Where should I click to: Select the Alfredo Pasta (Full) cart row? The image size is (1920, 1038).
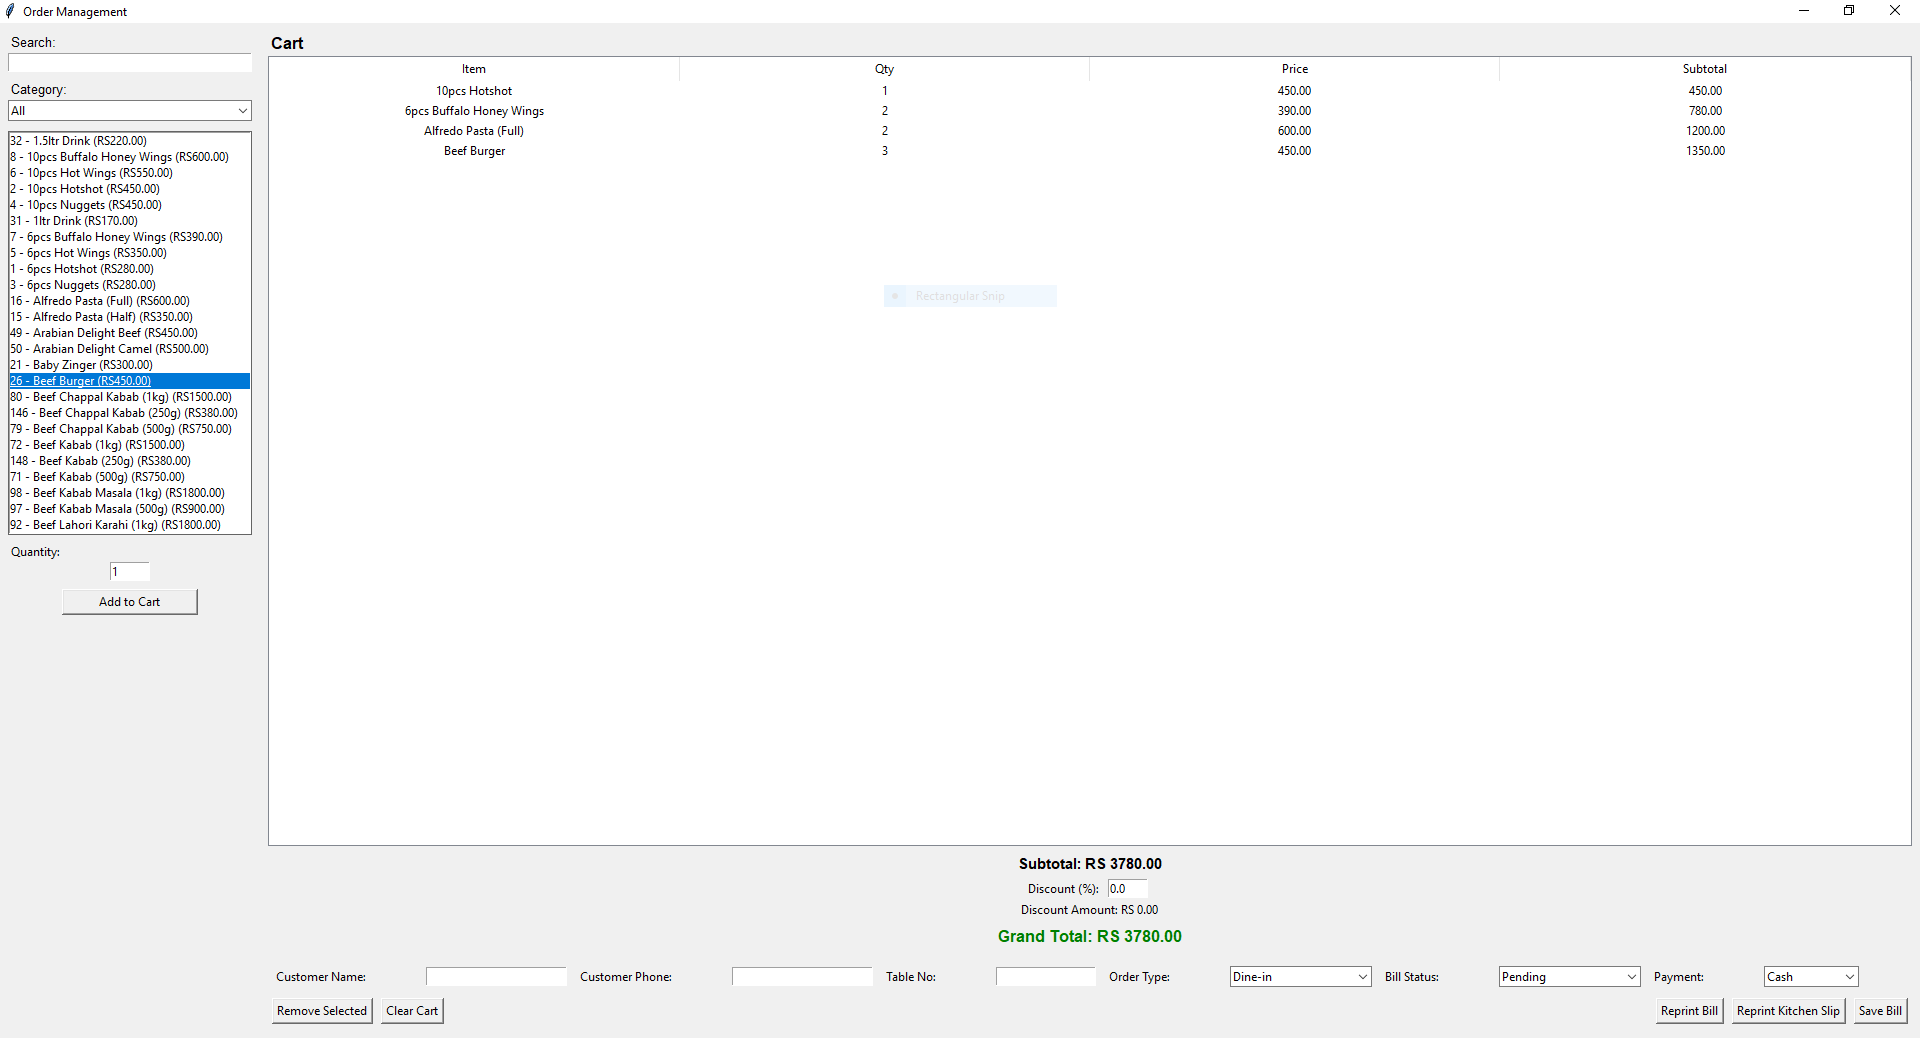(1090, 131)
